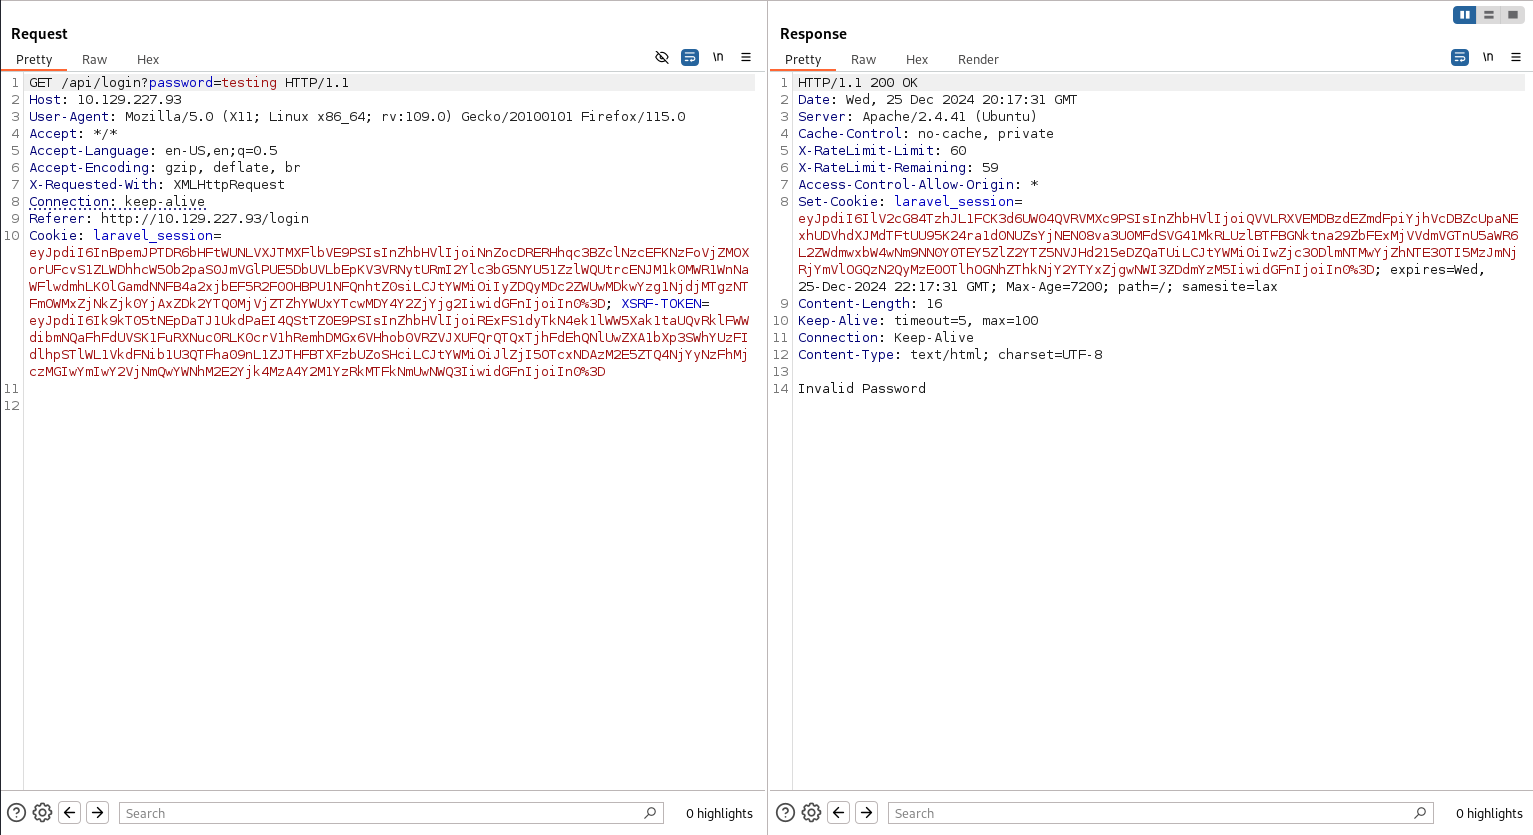The image size is (1533, 835).
Task: Click the Cache-Control: no-cache header
Action: [926, 134]
